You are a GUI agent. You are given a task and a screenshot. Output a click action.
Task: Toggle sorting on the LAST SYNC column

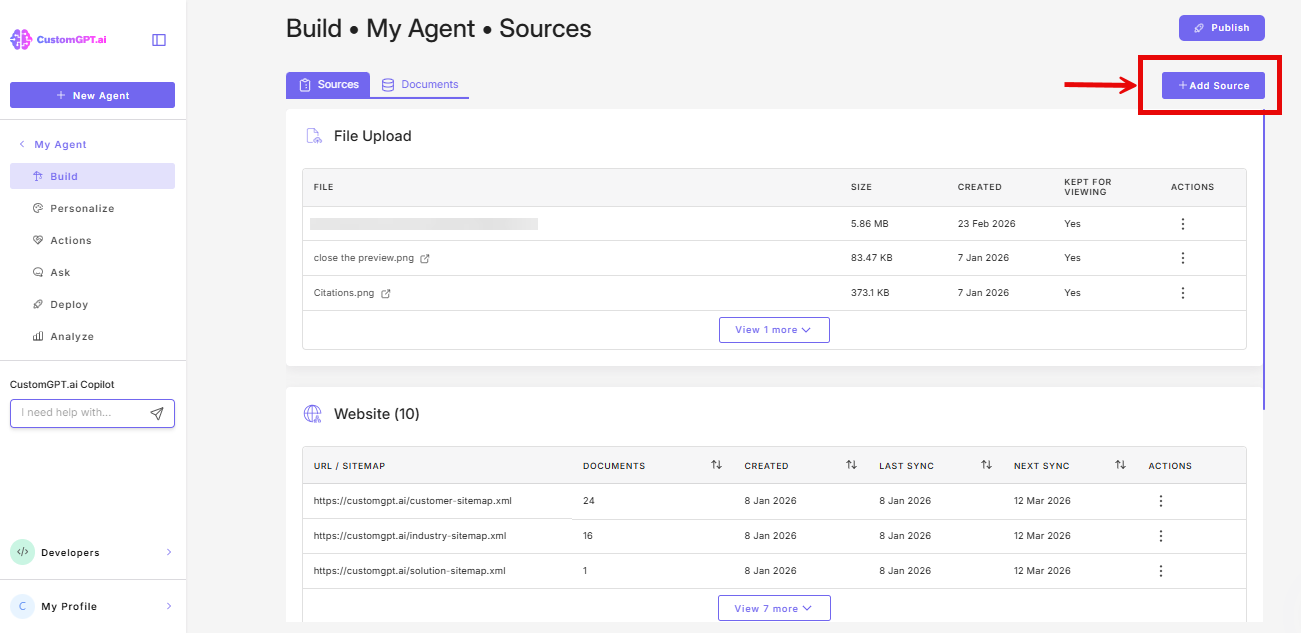[986, 465]
